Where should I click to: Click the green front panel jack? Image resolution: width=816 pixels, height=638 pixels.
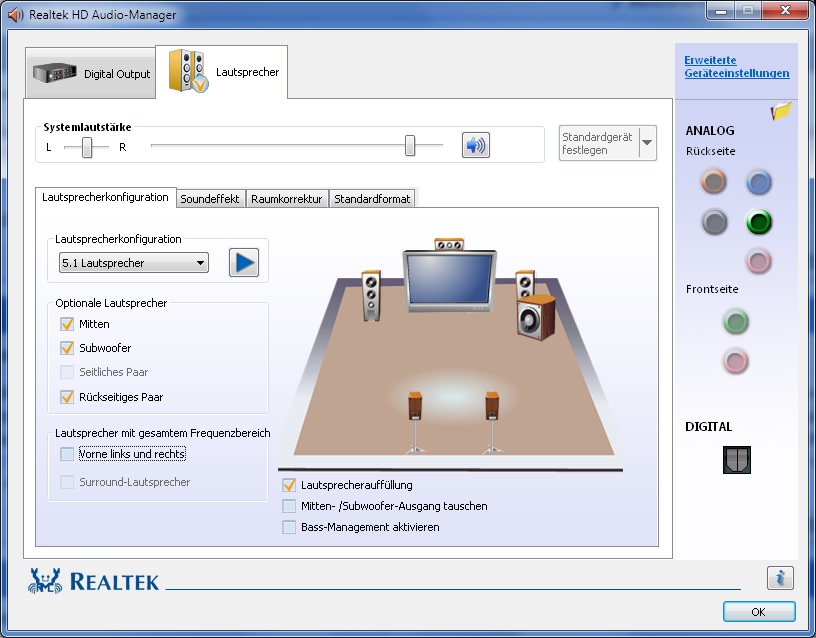(x=736, y=322)
